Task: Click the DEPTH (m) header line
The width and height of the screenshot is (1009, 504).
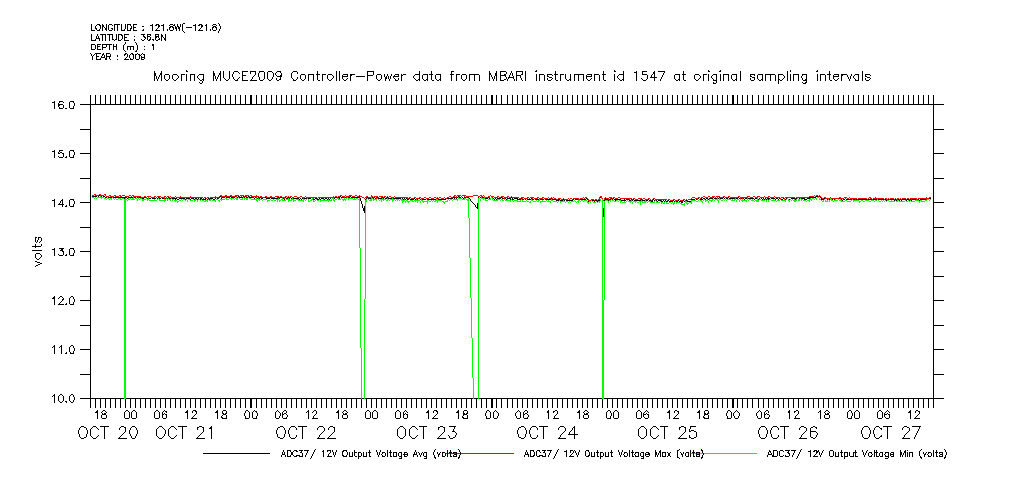Action: click(123, 47)
